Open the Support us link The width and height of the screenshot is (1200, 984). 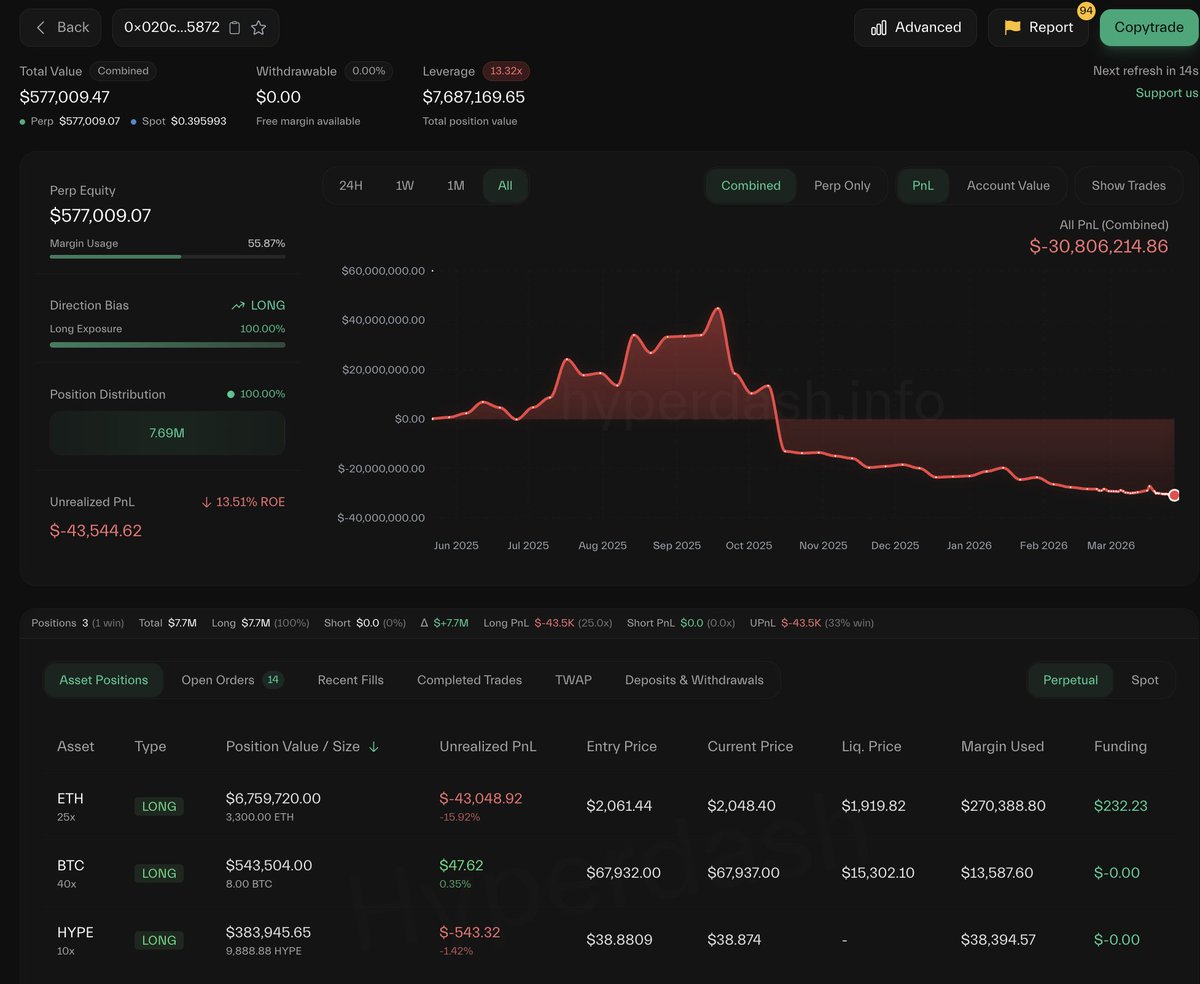tap(1166, 93)
